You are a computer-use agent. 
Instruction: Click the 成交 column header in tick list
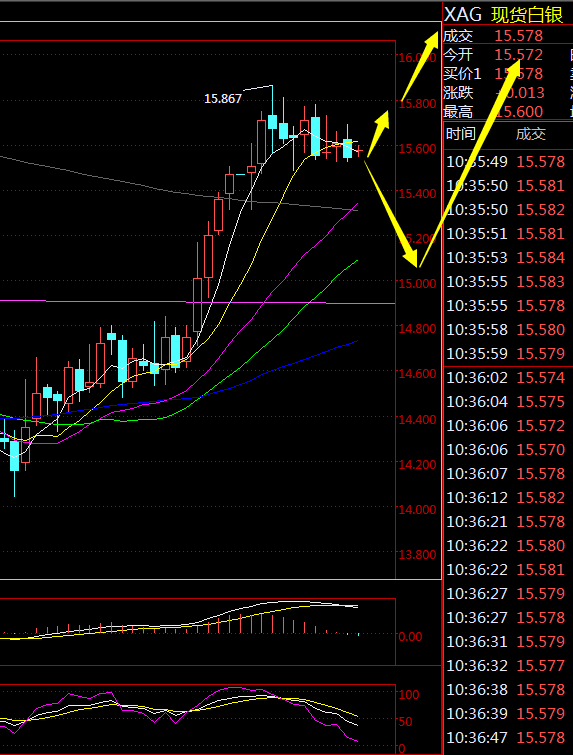tap(531, 134)
